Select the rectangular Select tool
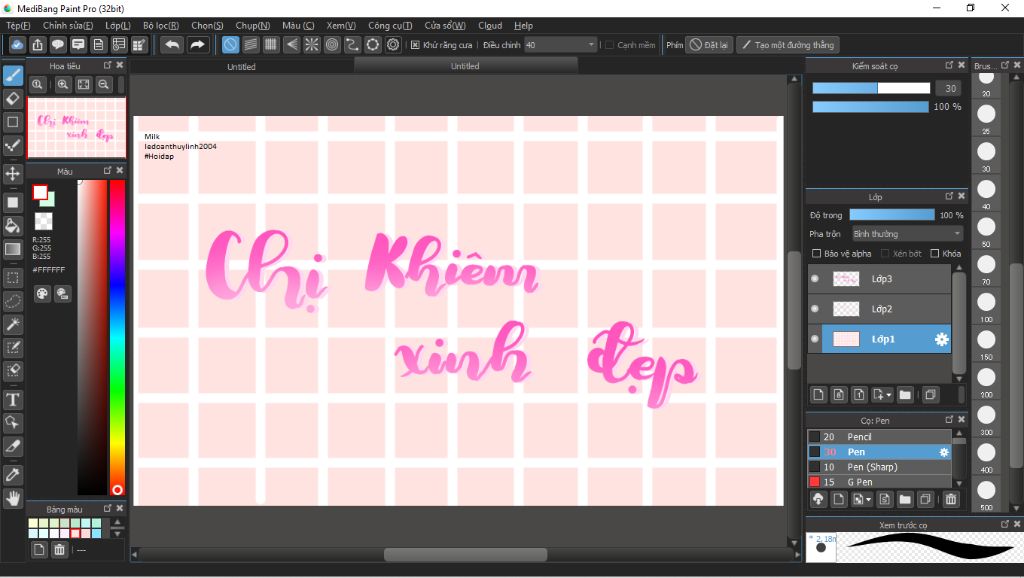 pos(13,278)
